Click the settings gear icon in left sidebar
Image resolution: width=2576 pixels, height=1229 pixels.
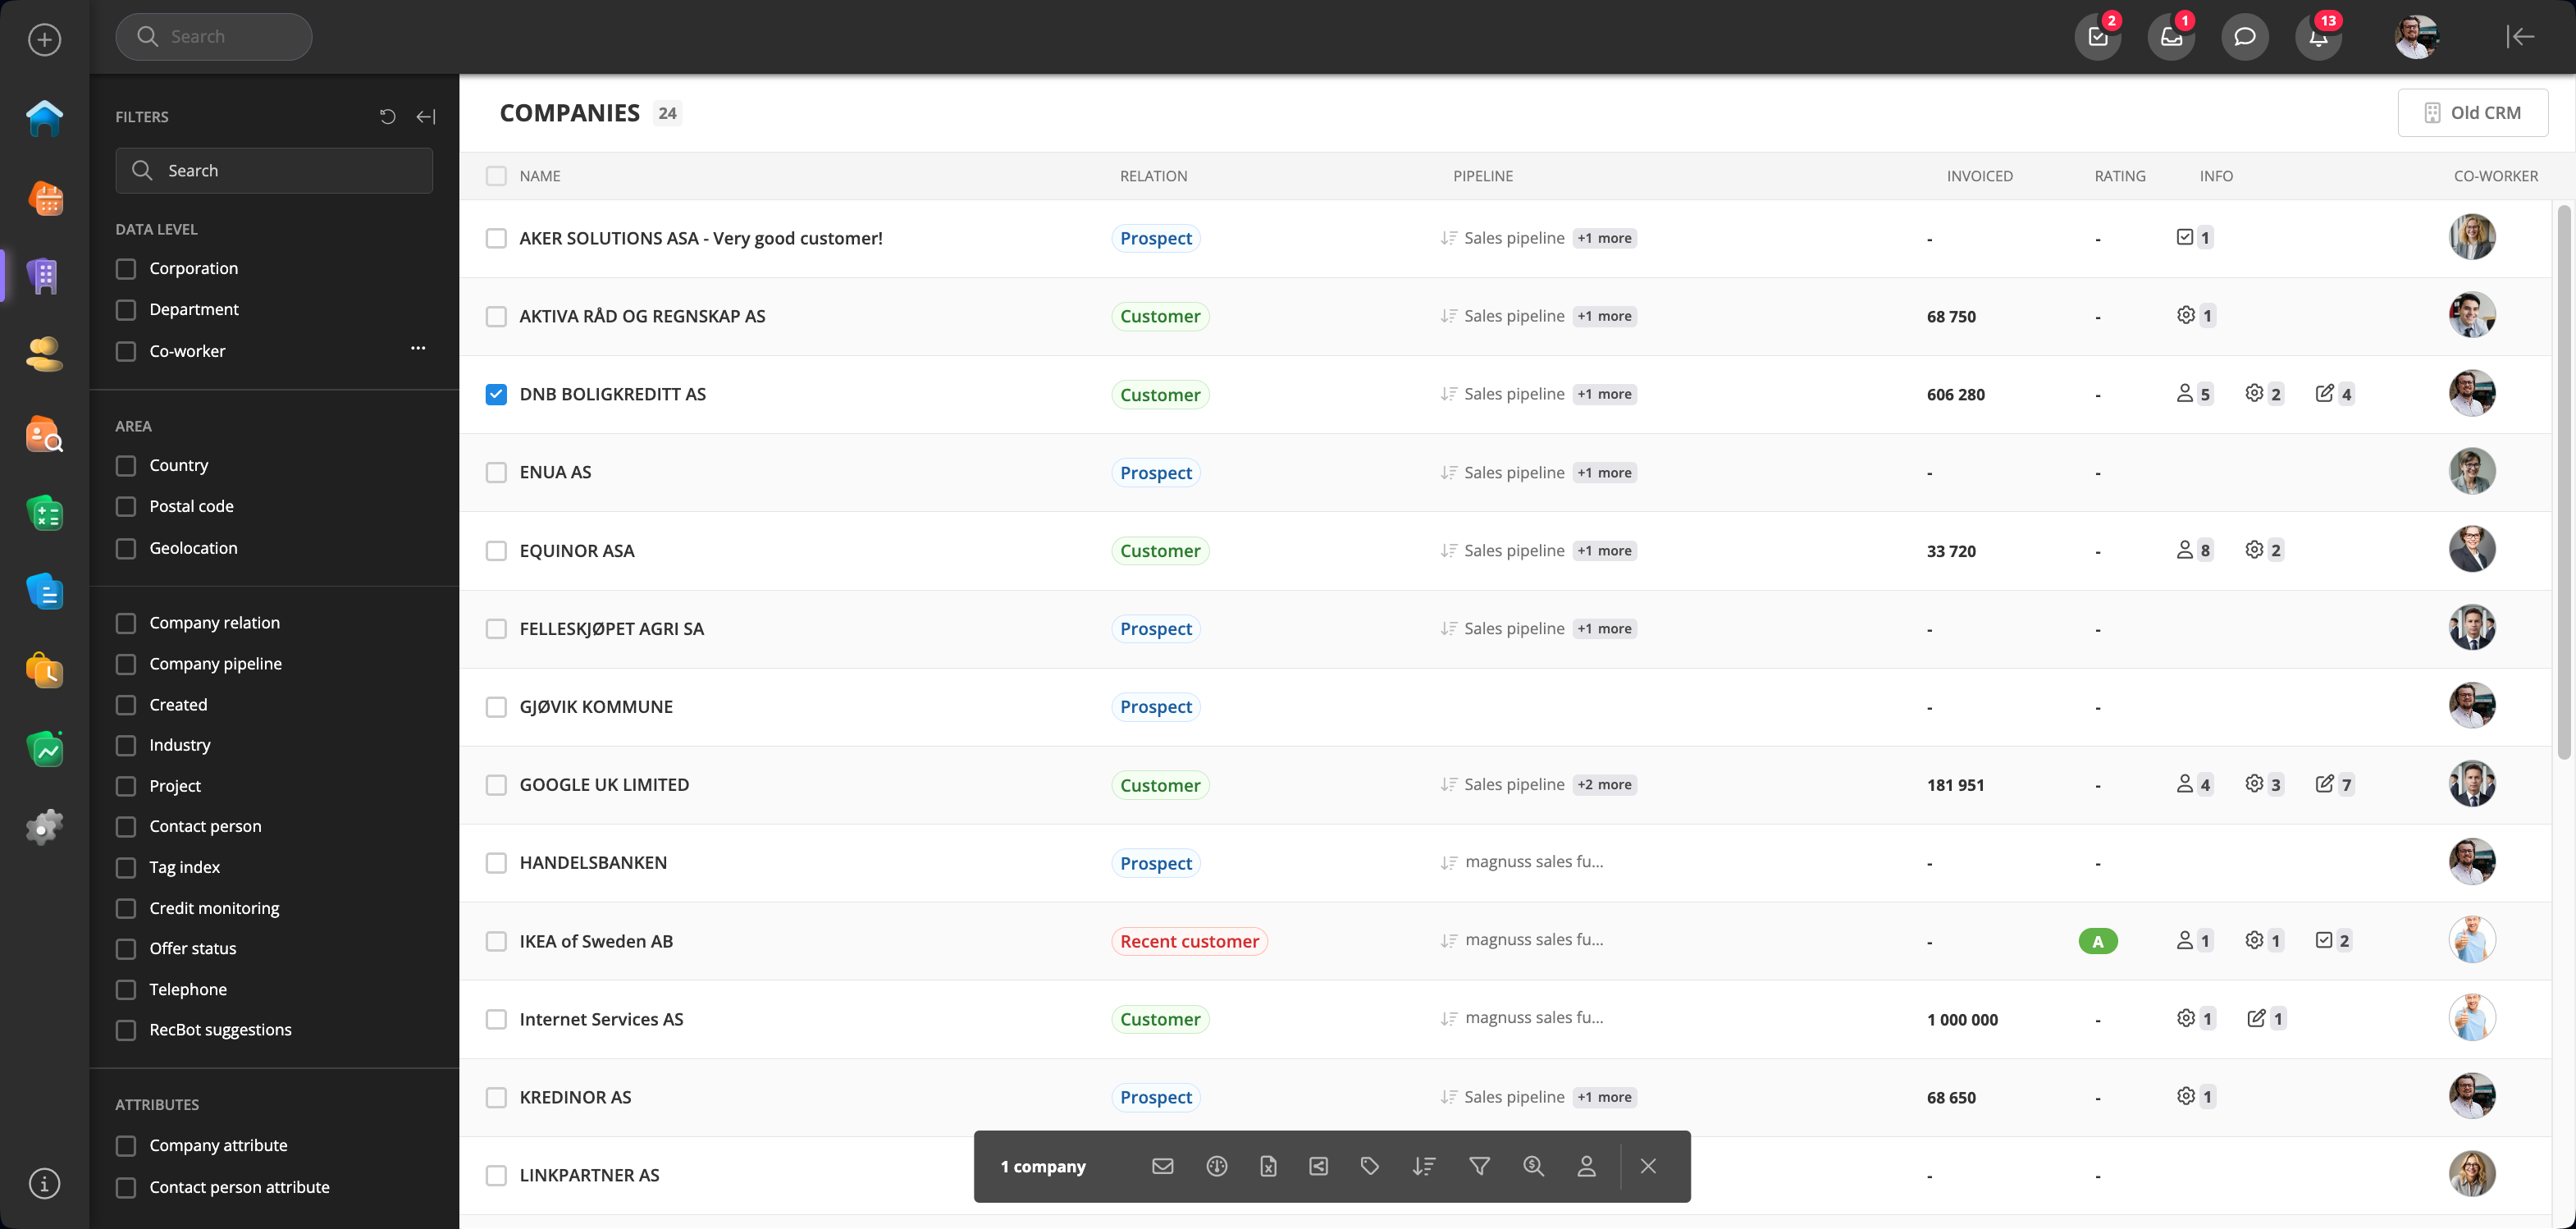point(44,827)
